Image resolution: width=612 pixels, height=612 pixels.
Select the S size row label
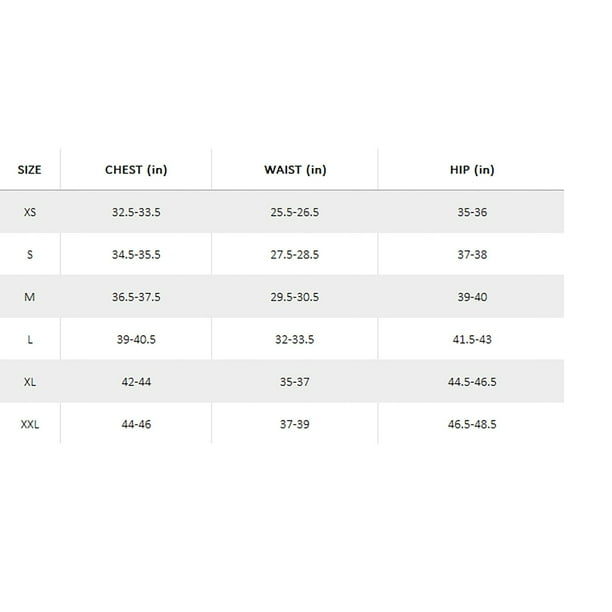pos(30,255)
